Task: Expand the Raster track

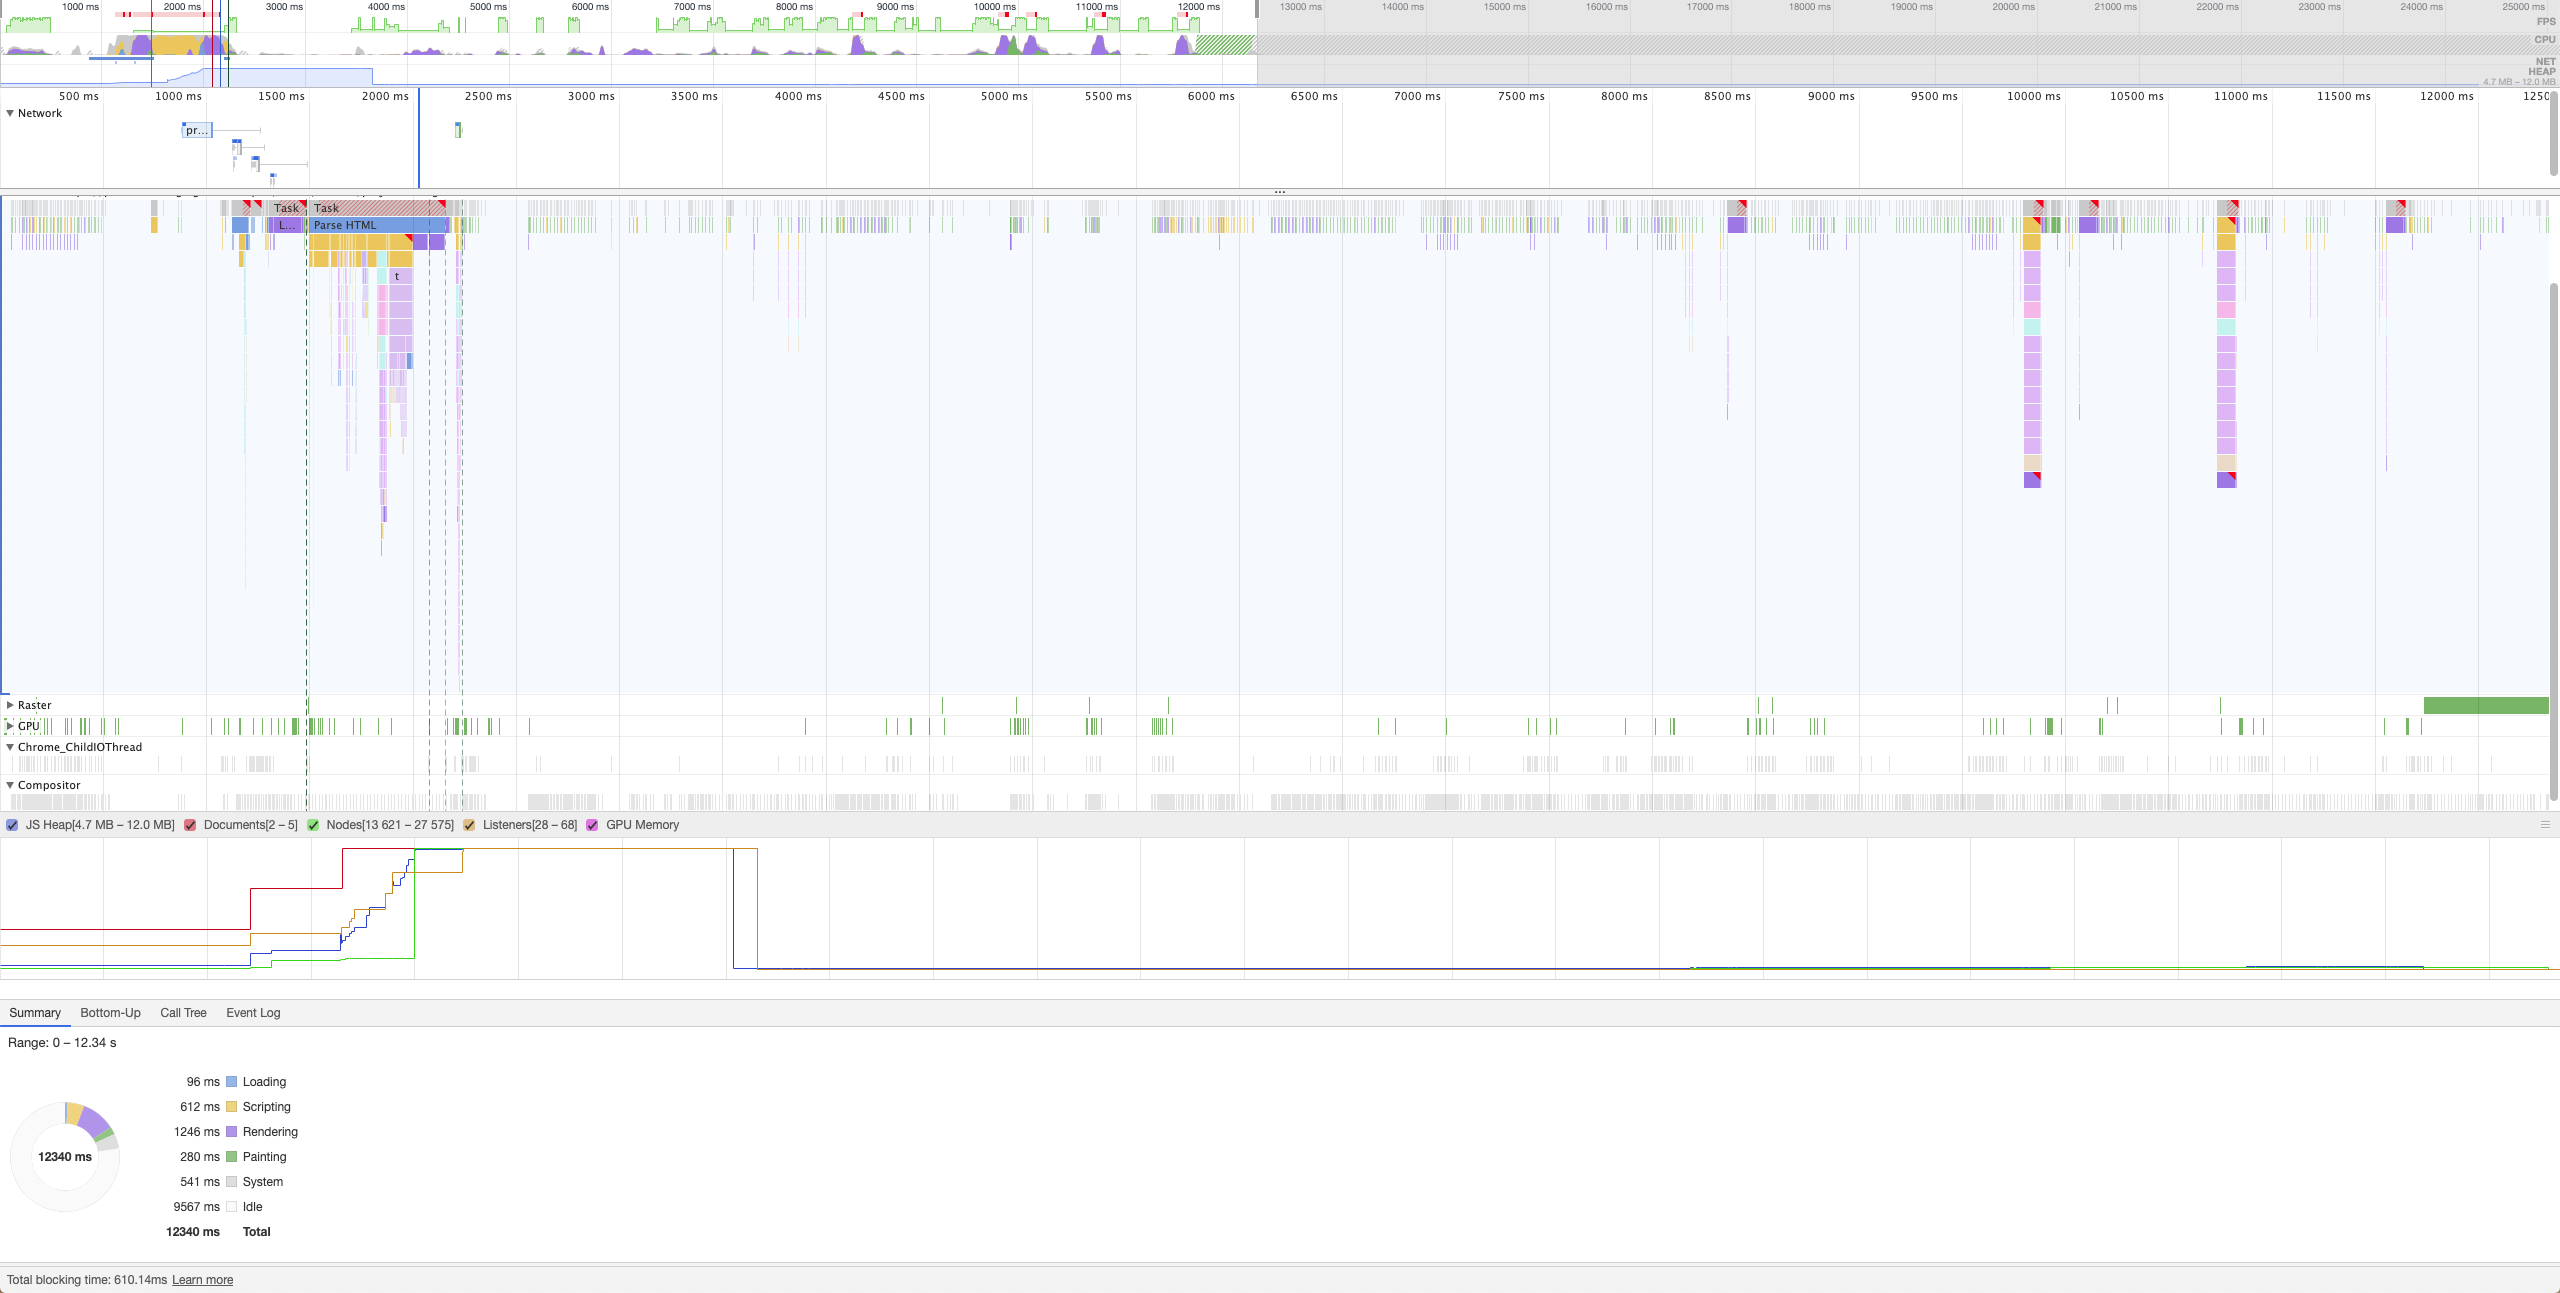Action: tap(10, 705)
